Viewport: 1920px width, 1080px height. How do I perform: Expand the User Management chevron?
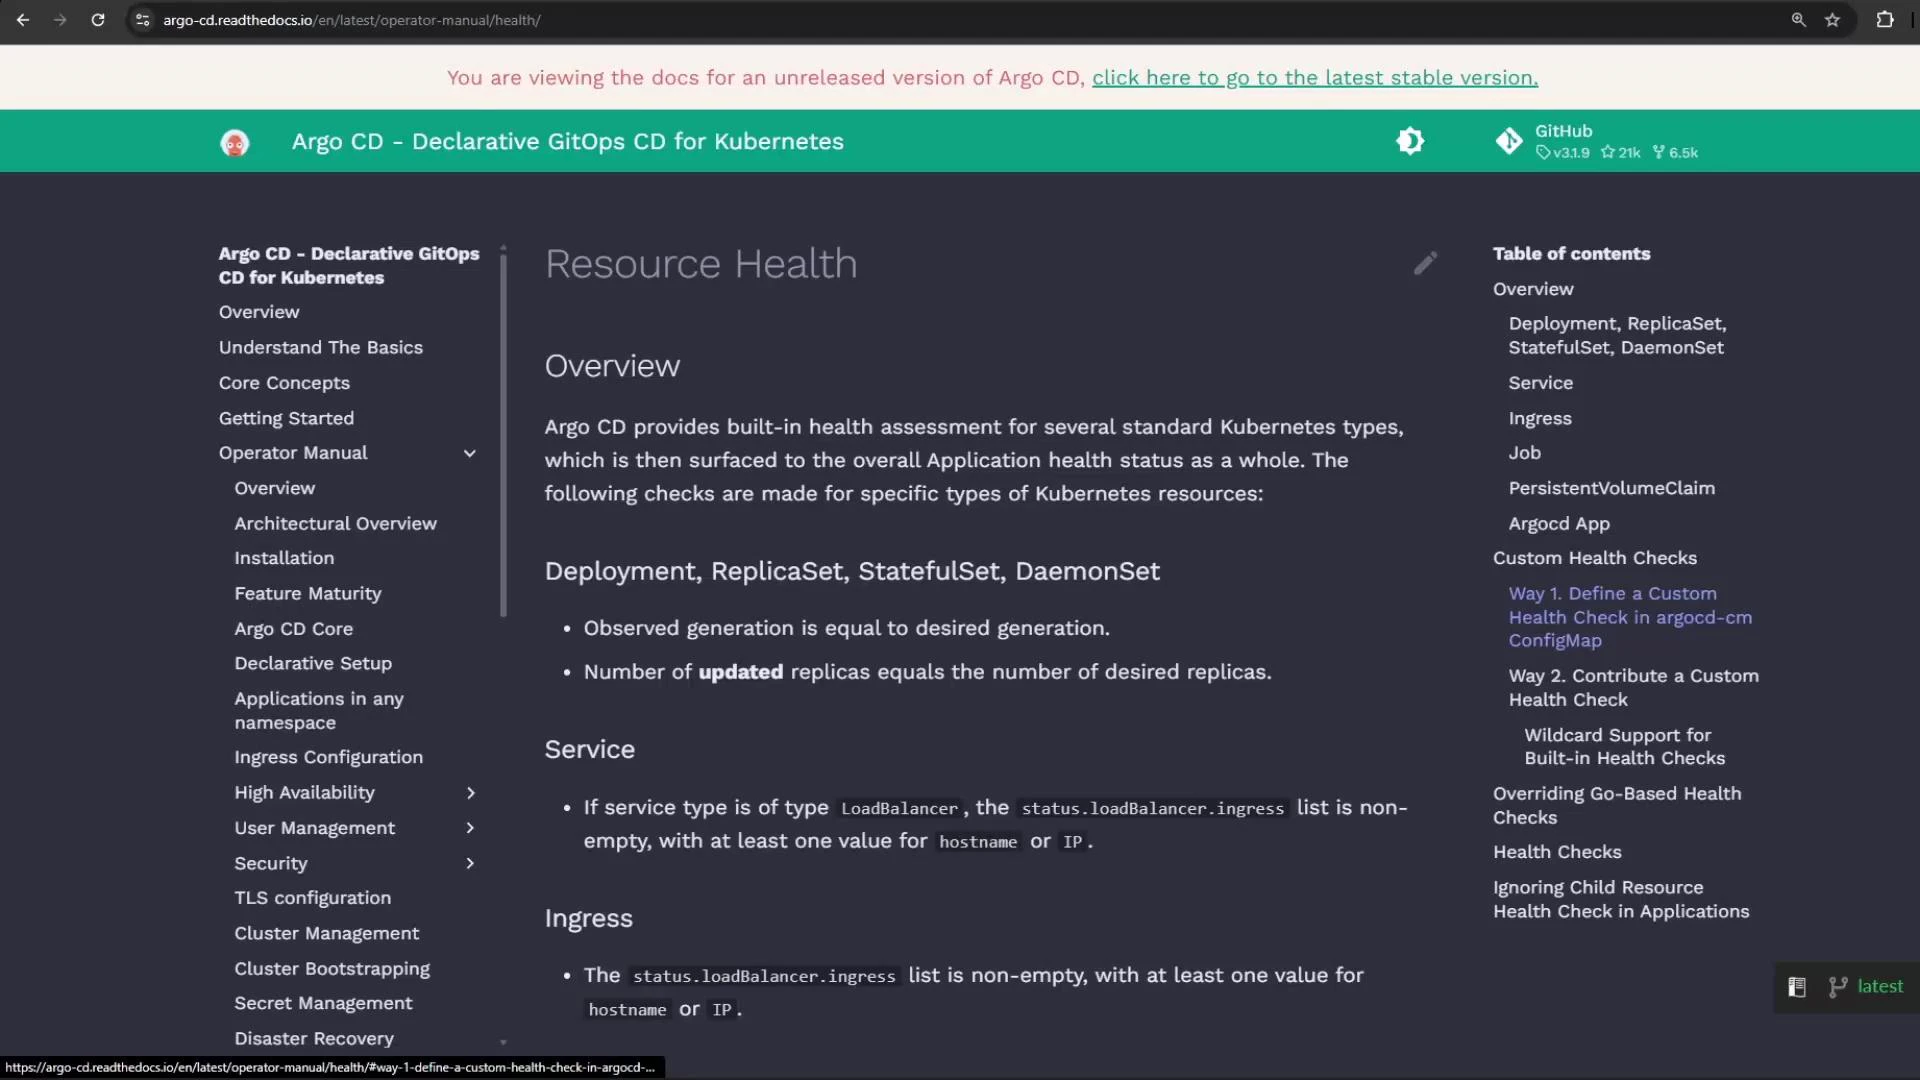click(470, 828)
